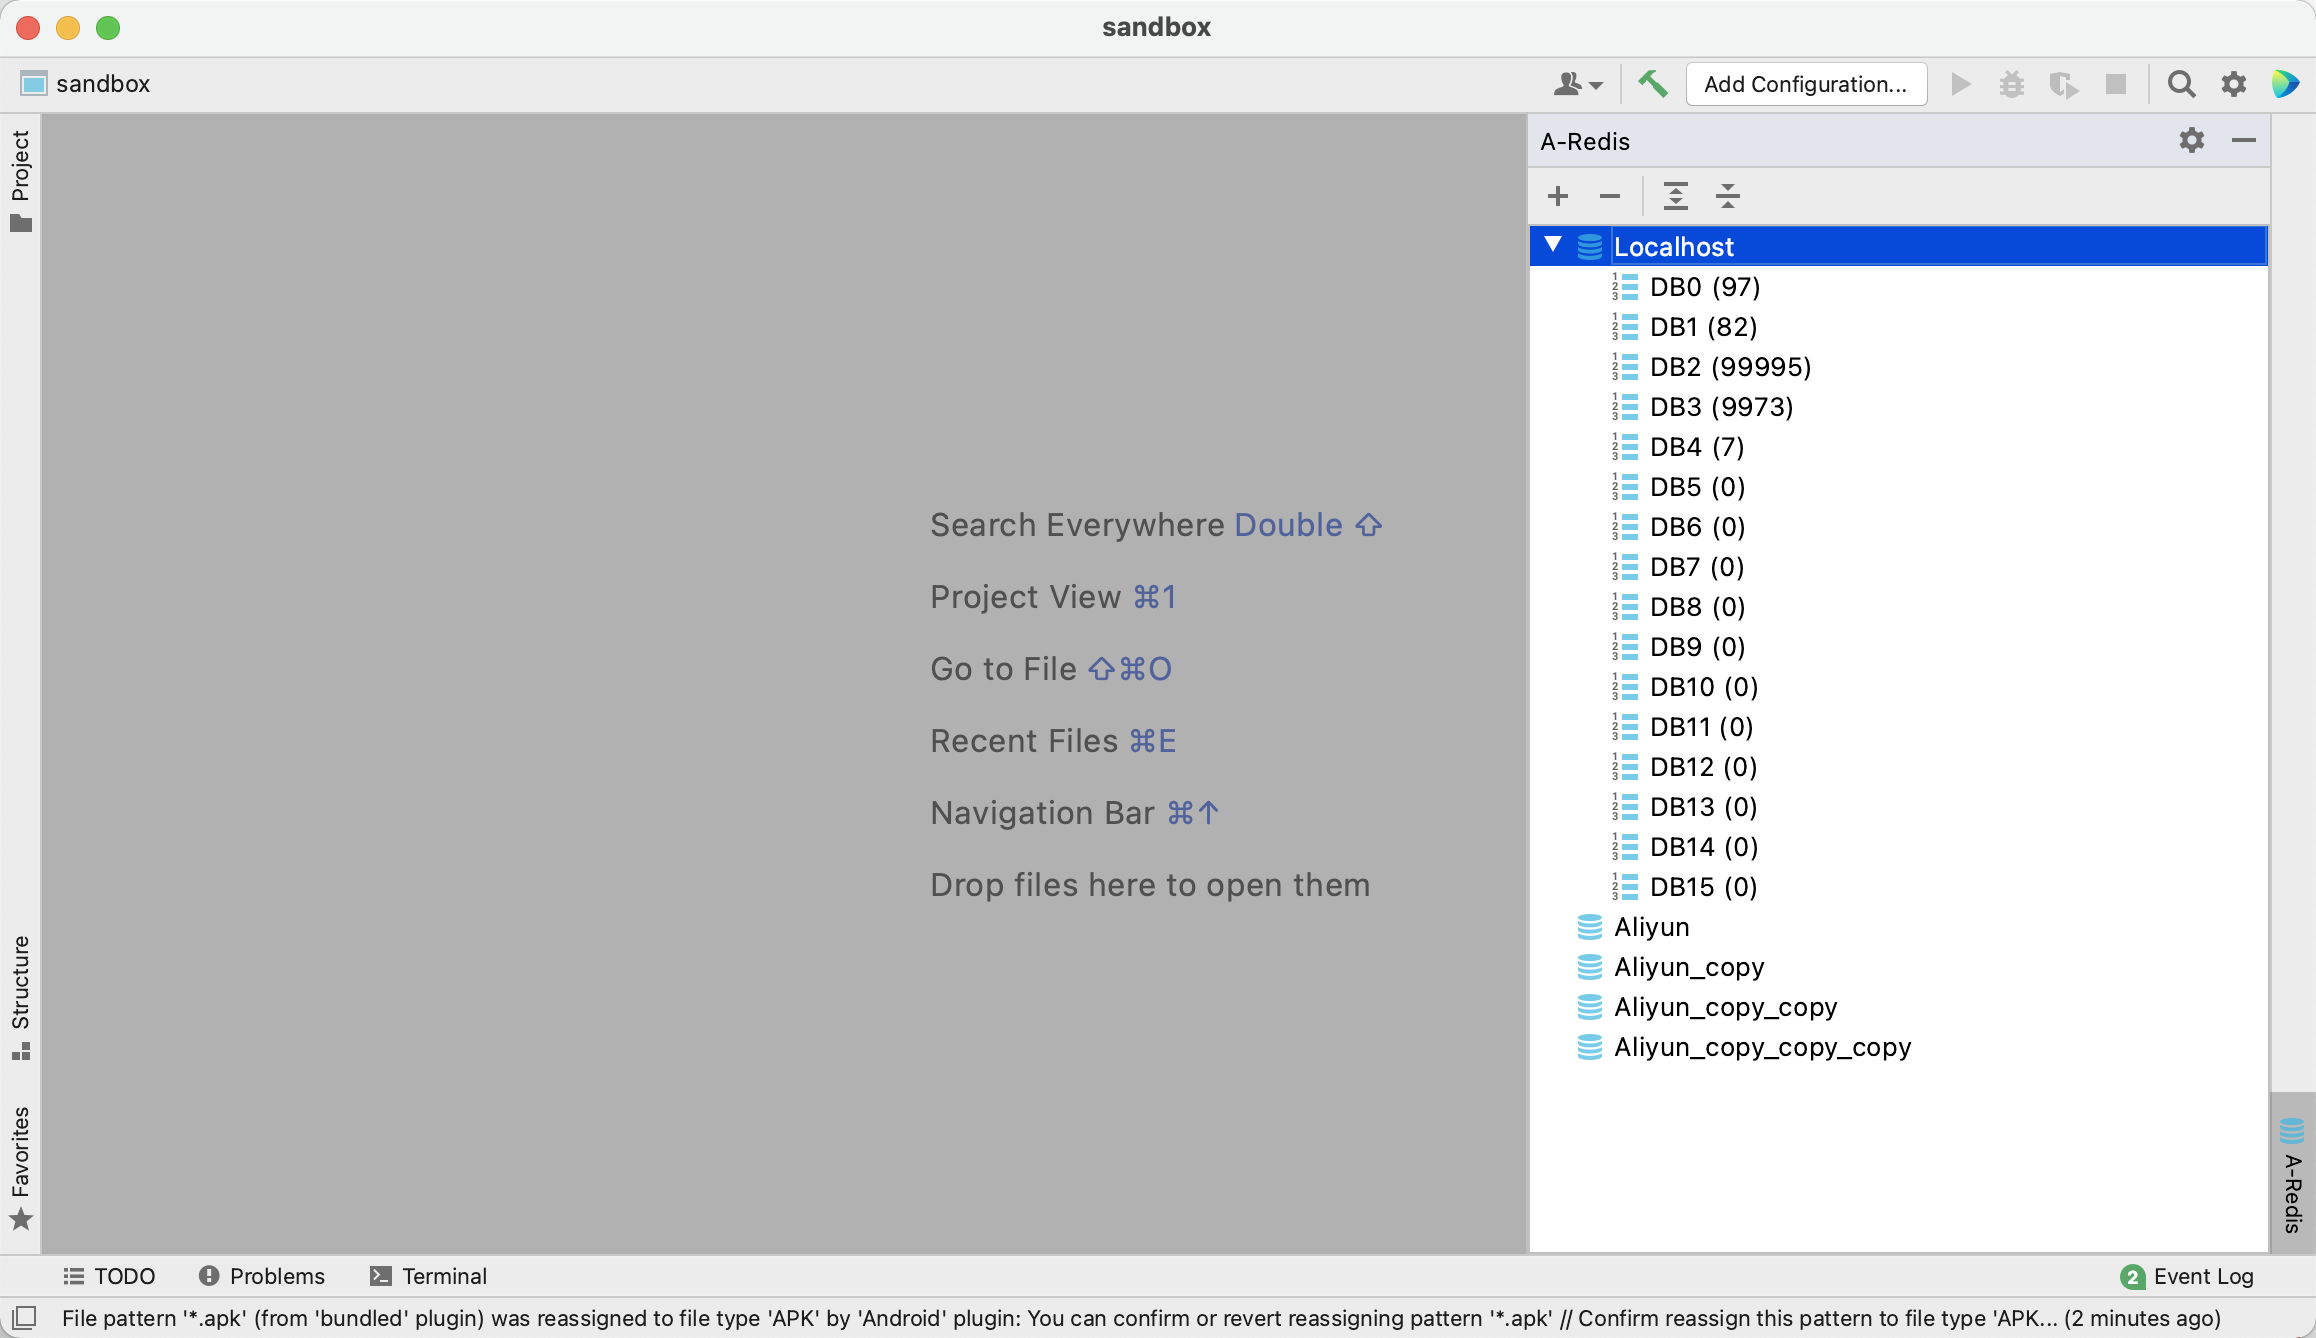Open the Problems tab
This screenshot has height=1338, width=2316.
[x=262, y=1276]
